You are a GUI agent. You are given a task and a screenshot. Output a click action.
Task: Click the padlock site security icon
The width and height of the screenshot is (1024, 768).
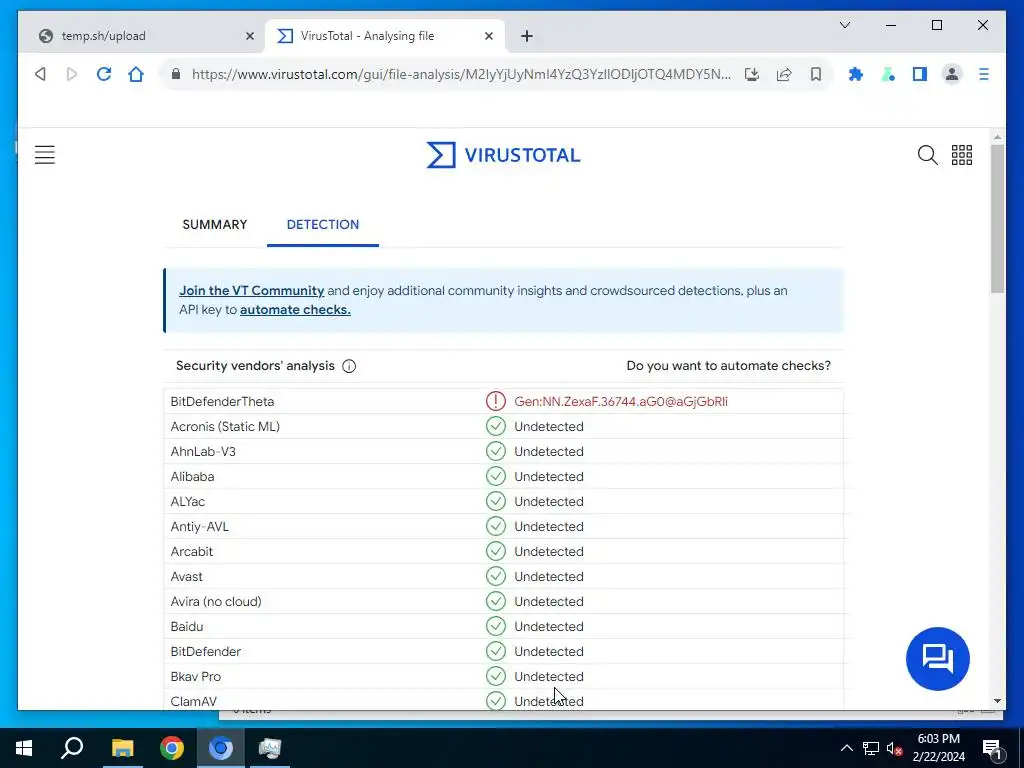(x=176, y=74)
